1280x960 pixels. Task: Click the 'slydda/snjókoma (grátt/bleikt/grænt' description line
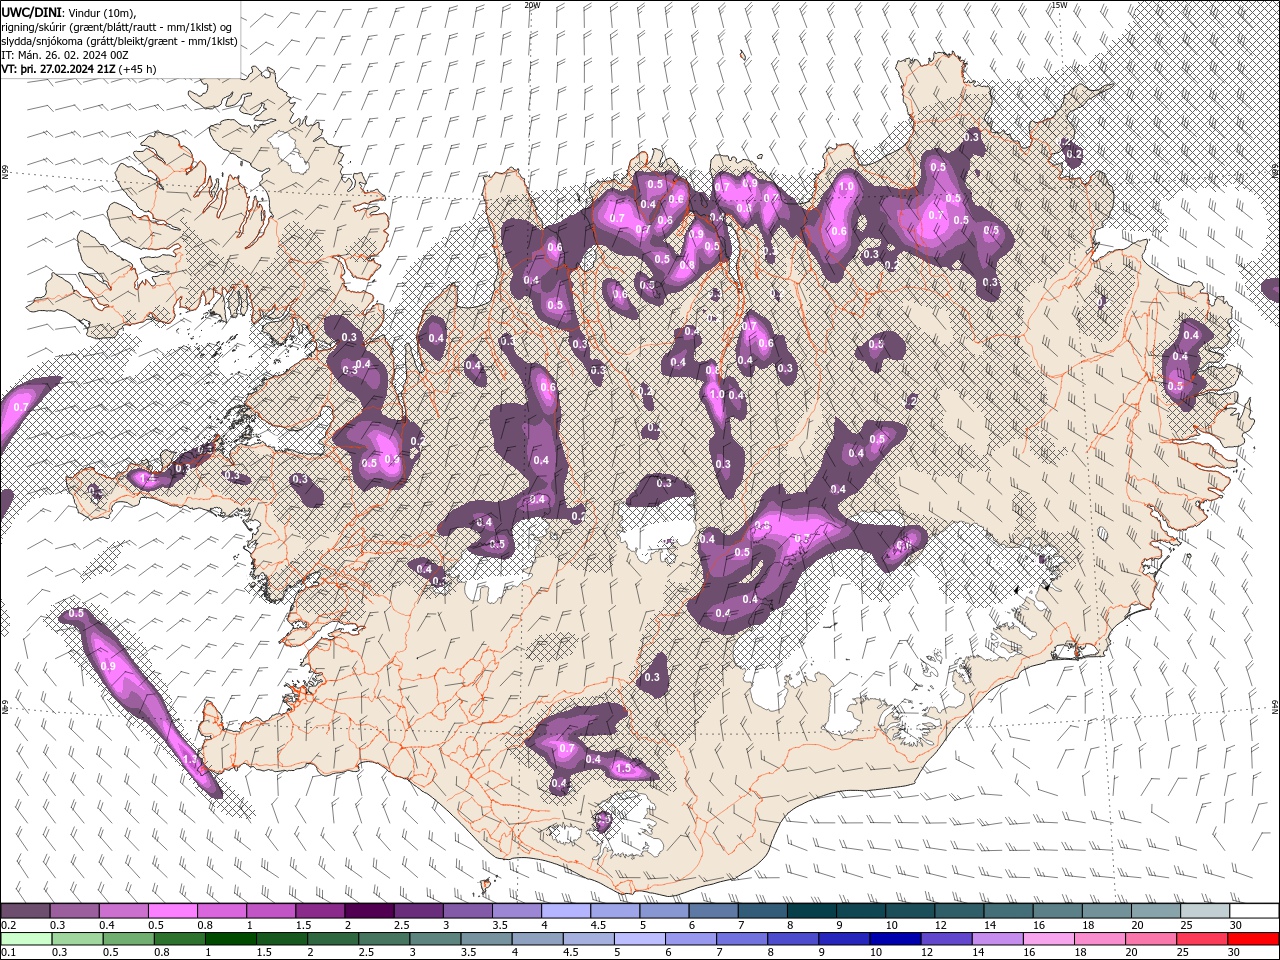[119, 41]
